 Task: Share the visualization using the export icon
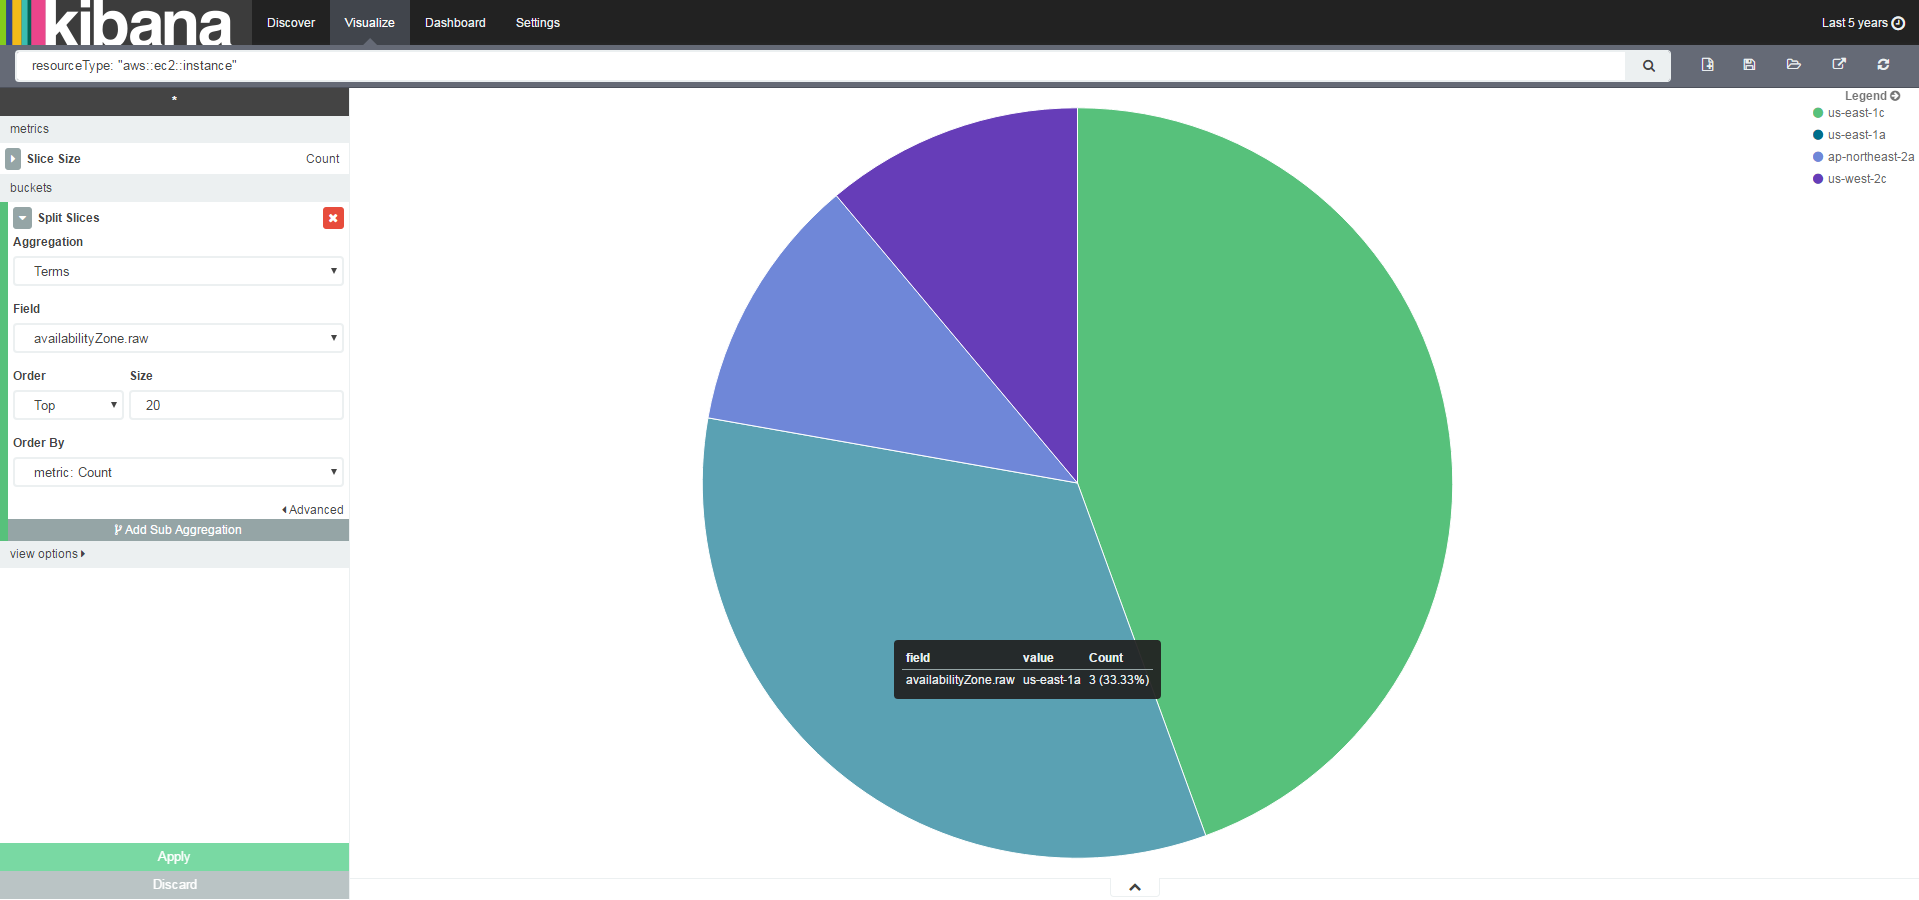(1838, 64)
